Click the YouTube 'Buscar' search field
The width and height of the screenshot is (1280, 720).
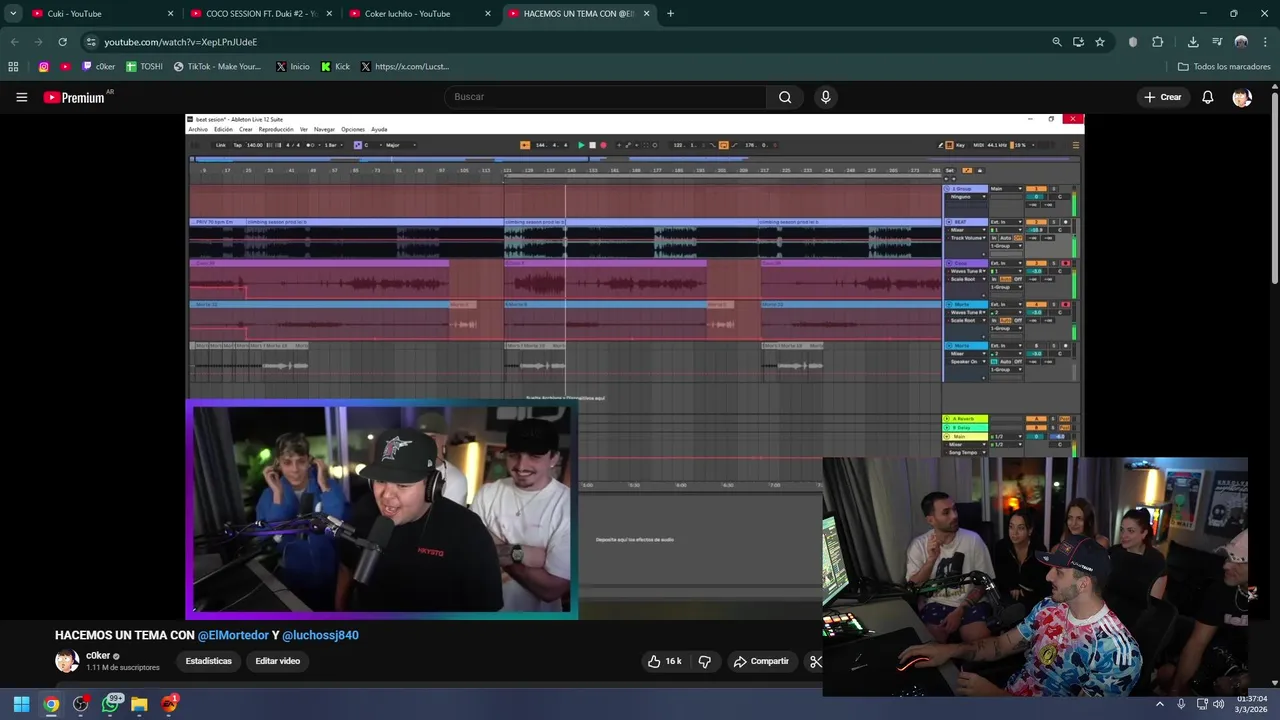tap(605, 97)
